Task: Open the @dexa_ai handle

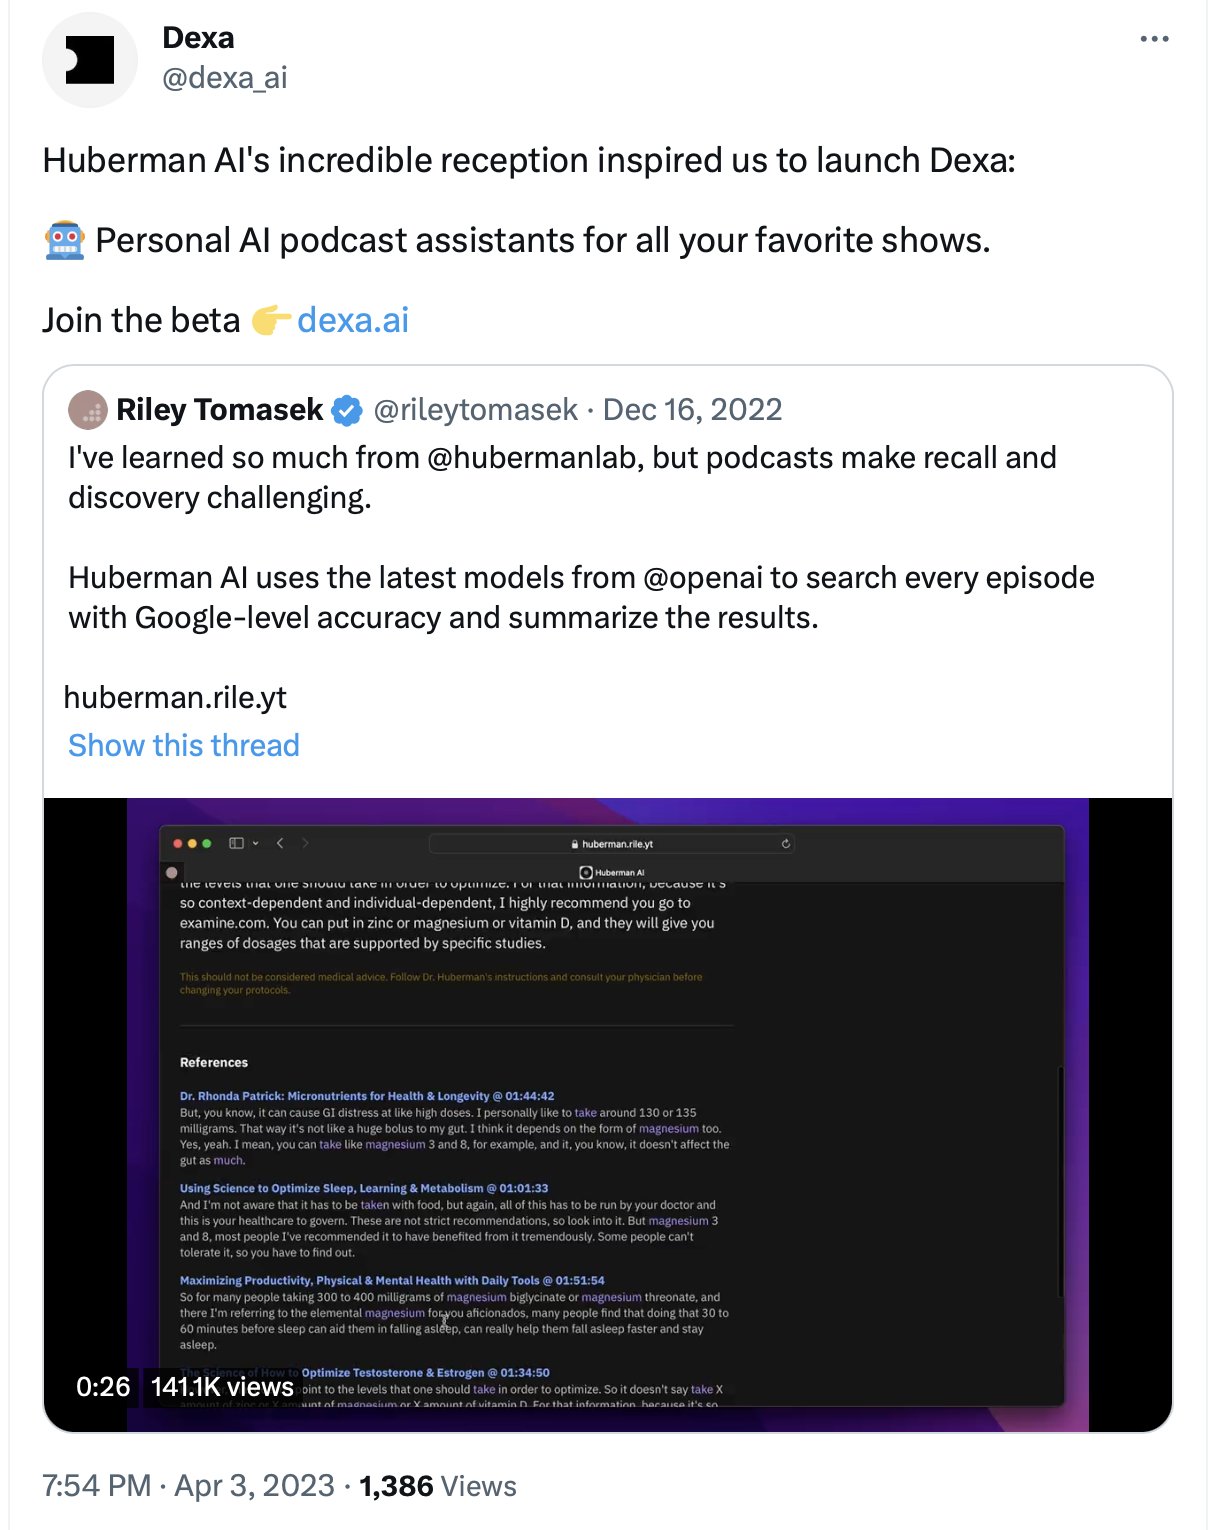Action: pyautogui.click(x=225, y=78)
